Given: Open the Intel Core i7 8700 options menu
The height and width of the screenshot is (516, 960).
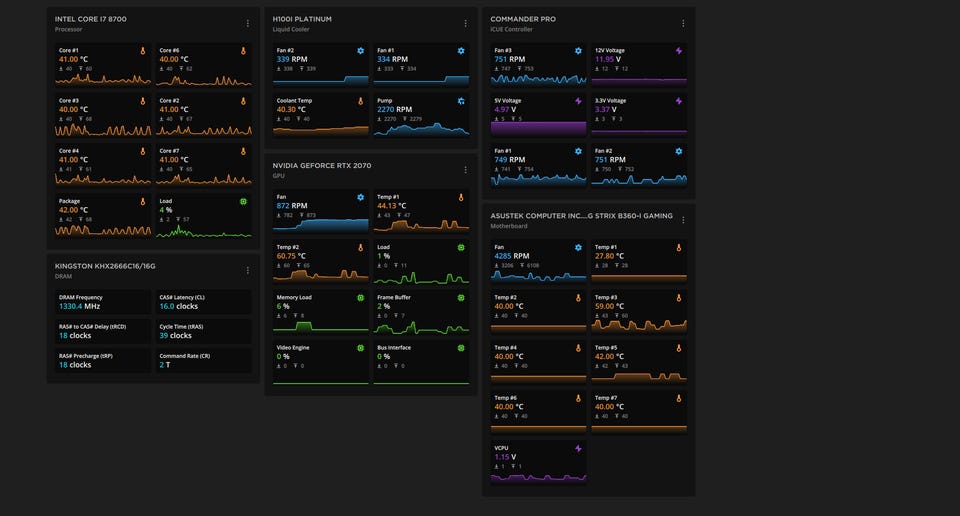Looking at the screenshot, I should (247, 24).
